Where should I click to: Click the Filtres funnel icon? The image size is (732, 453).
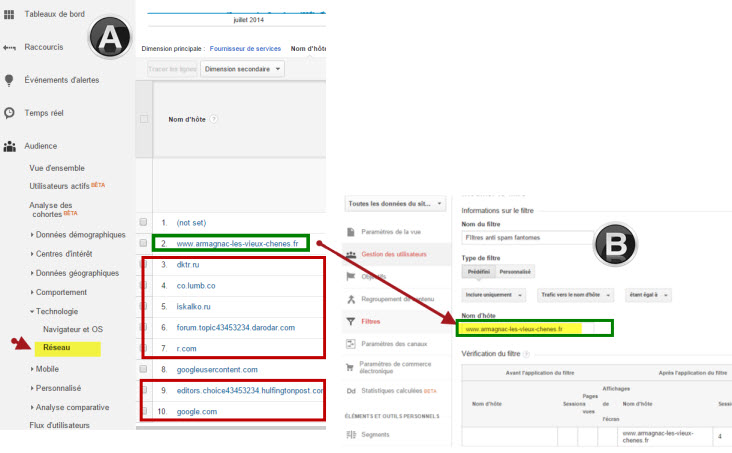[x=351, y=321]
